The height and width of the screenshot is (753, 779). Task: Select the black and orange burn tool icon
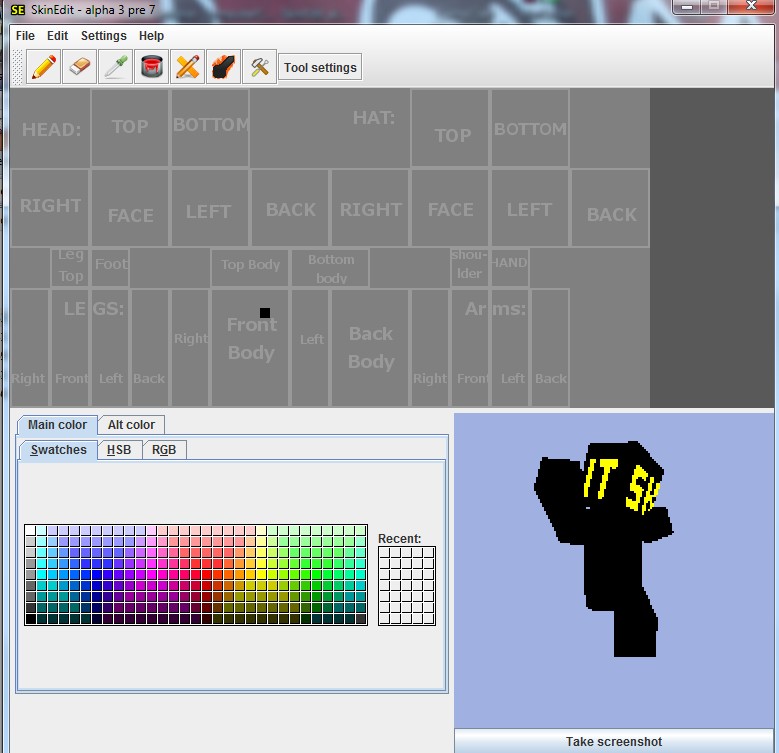click(224, 67)
